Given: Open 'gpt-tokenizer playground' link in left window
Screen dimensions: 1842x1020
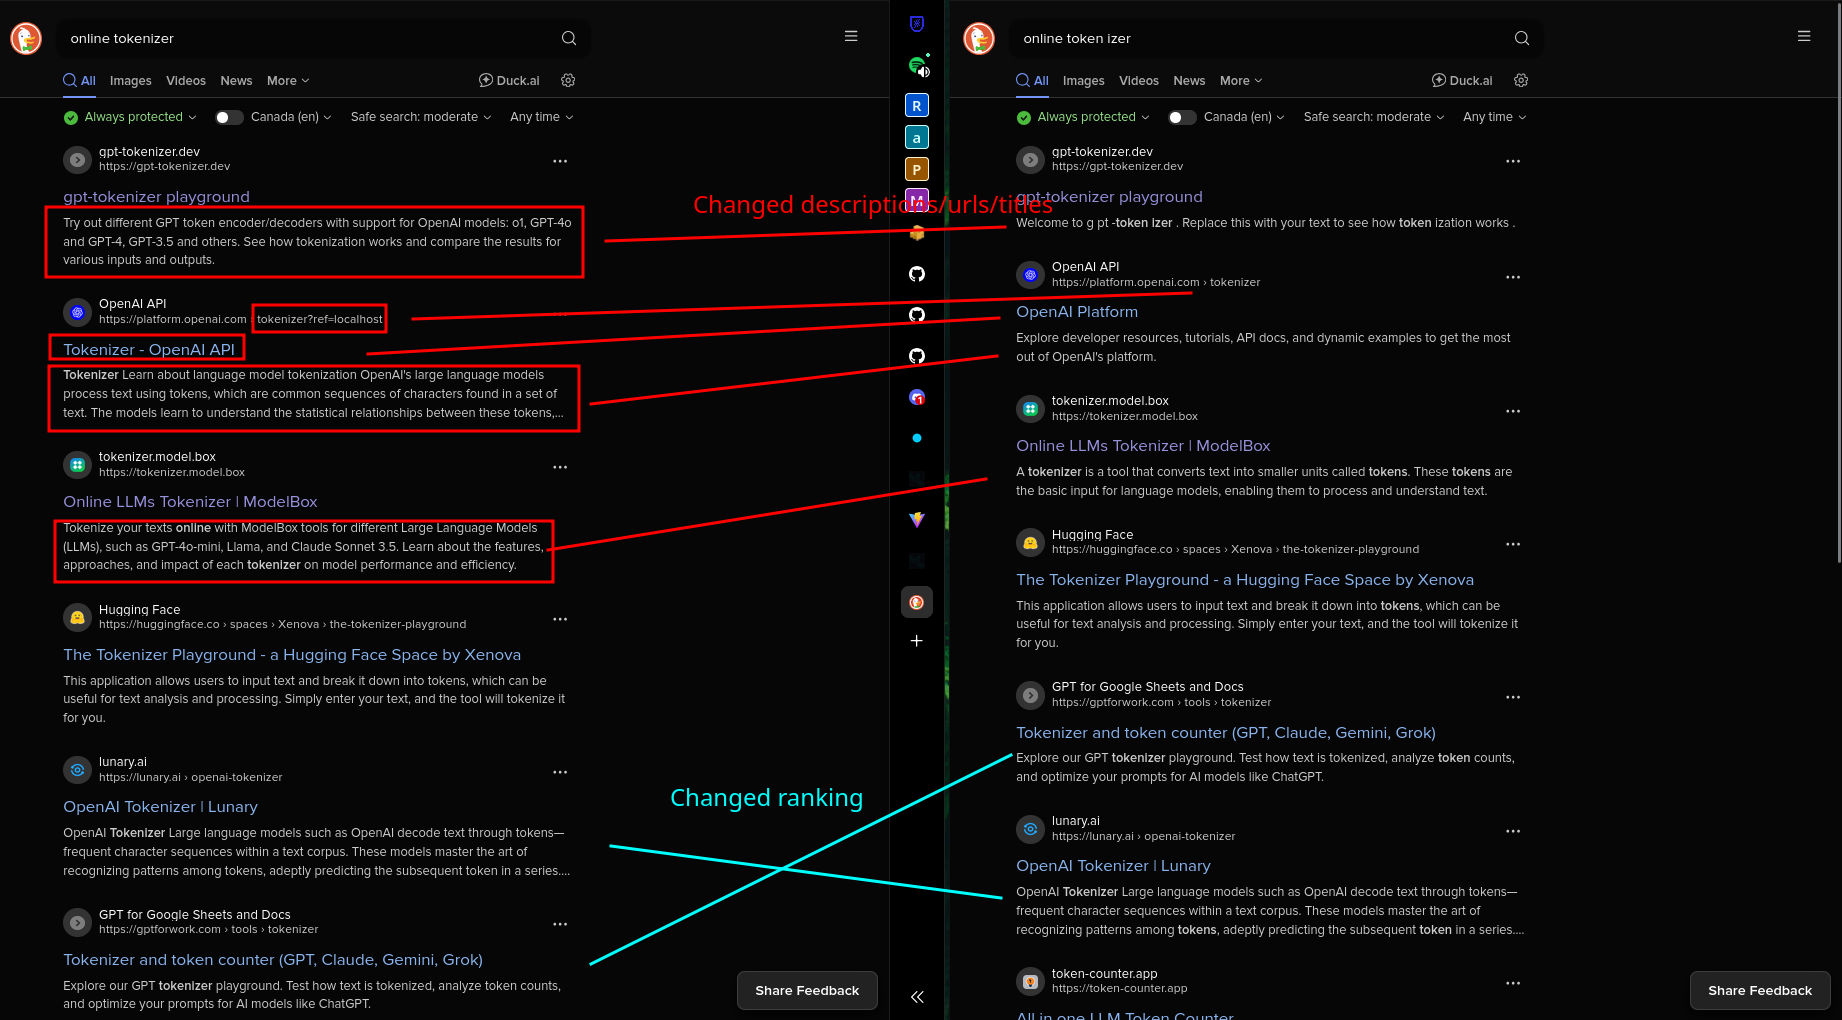Looking at the screenshot, I should point(156,197).
